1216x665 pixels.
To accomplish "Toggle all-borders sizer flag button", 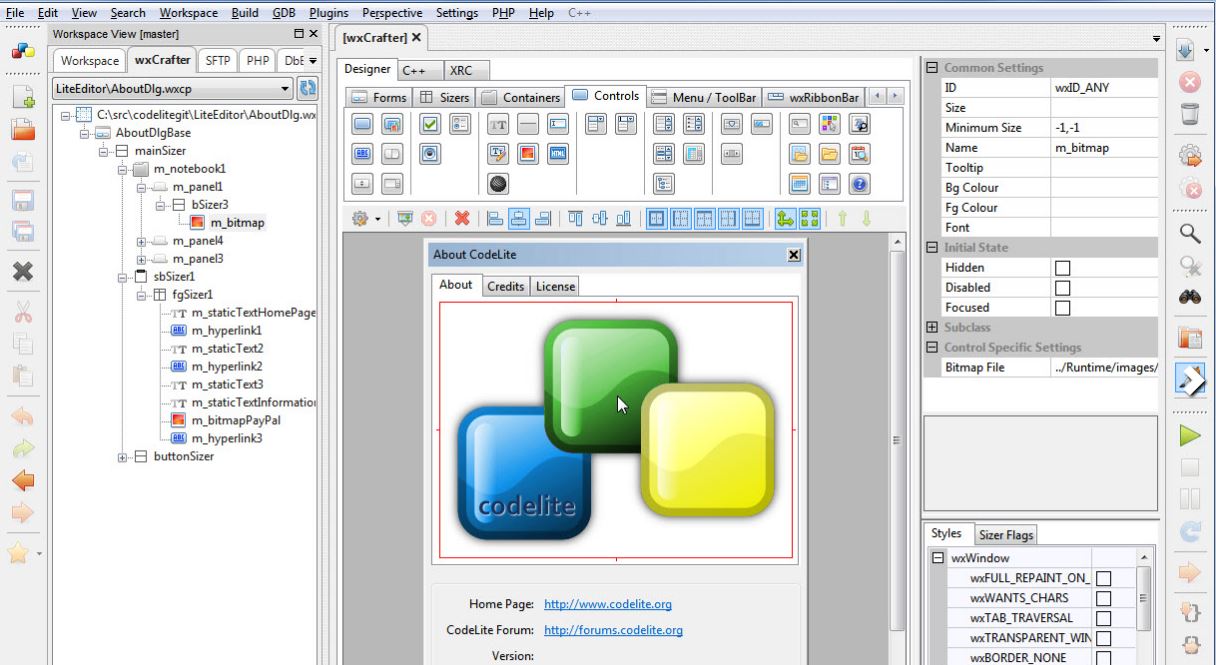I will (656, 218).
